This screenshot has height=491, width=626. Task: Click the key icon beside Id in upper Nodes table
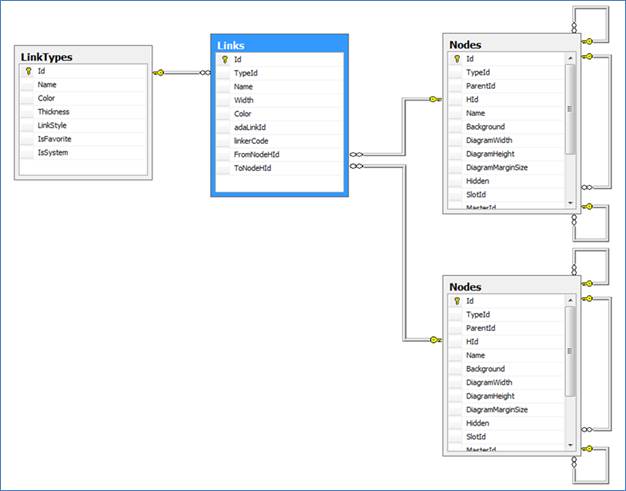pos(456,59)
